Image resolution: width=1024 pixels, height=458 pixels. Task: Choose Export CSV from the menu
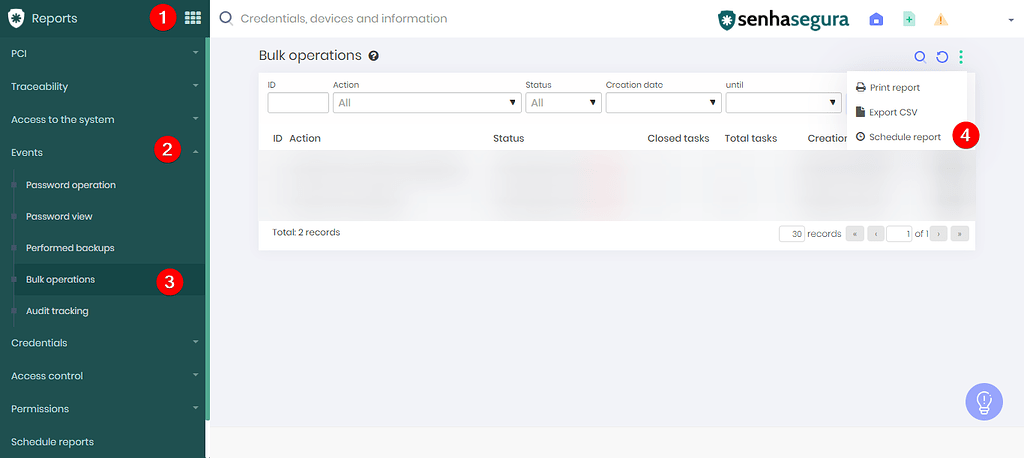(x=892, y=112)
